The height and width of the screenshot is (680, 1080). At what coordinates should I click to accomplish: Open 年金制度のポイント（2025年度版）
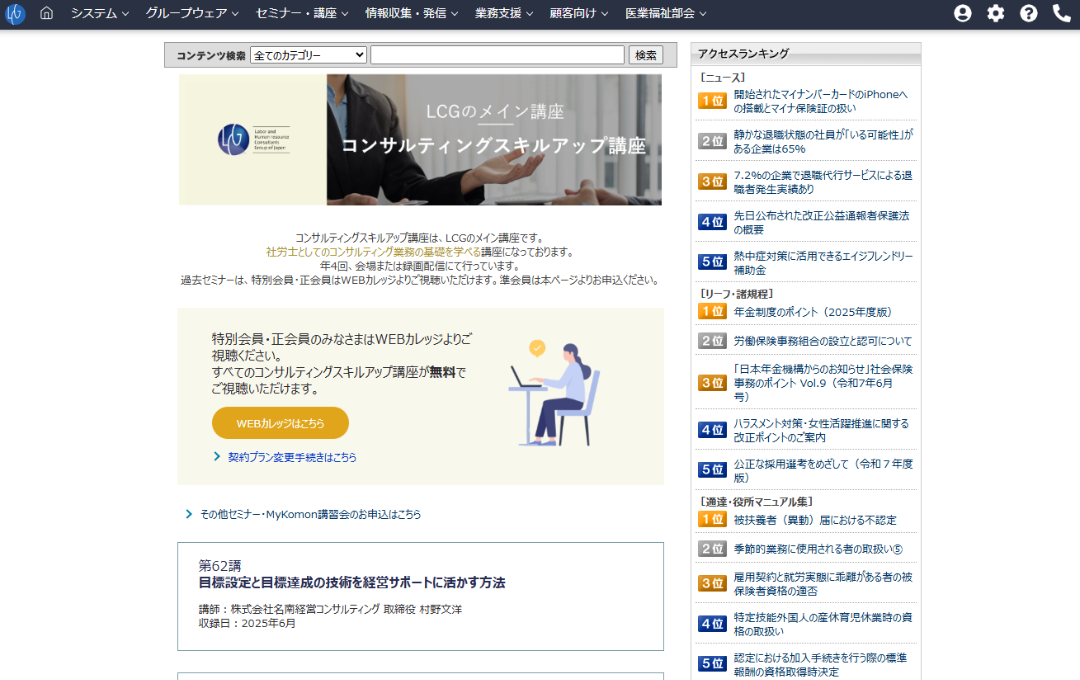pyautogui.click(x=813, y=312)
